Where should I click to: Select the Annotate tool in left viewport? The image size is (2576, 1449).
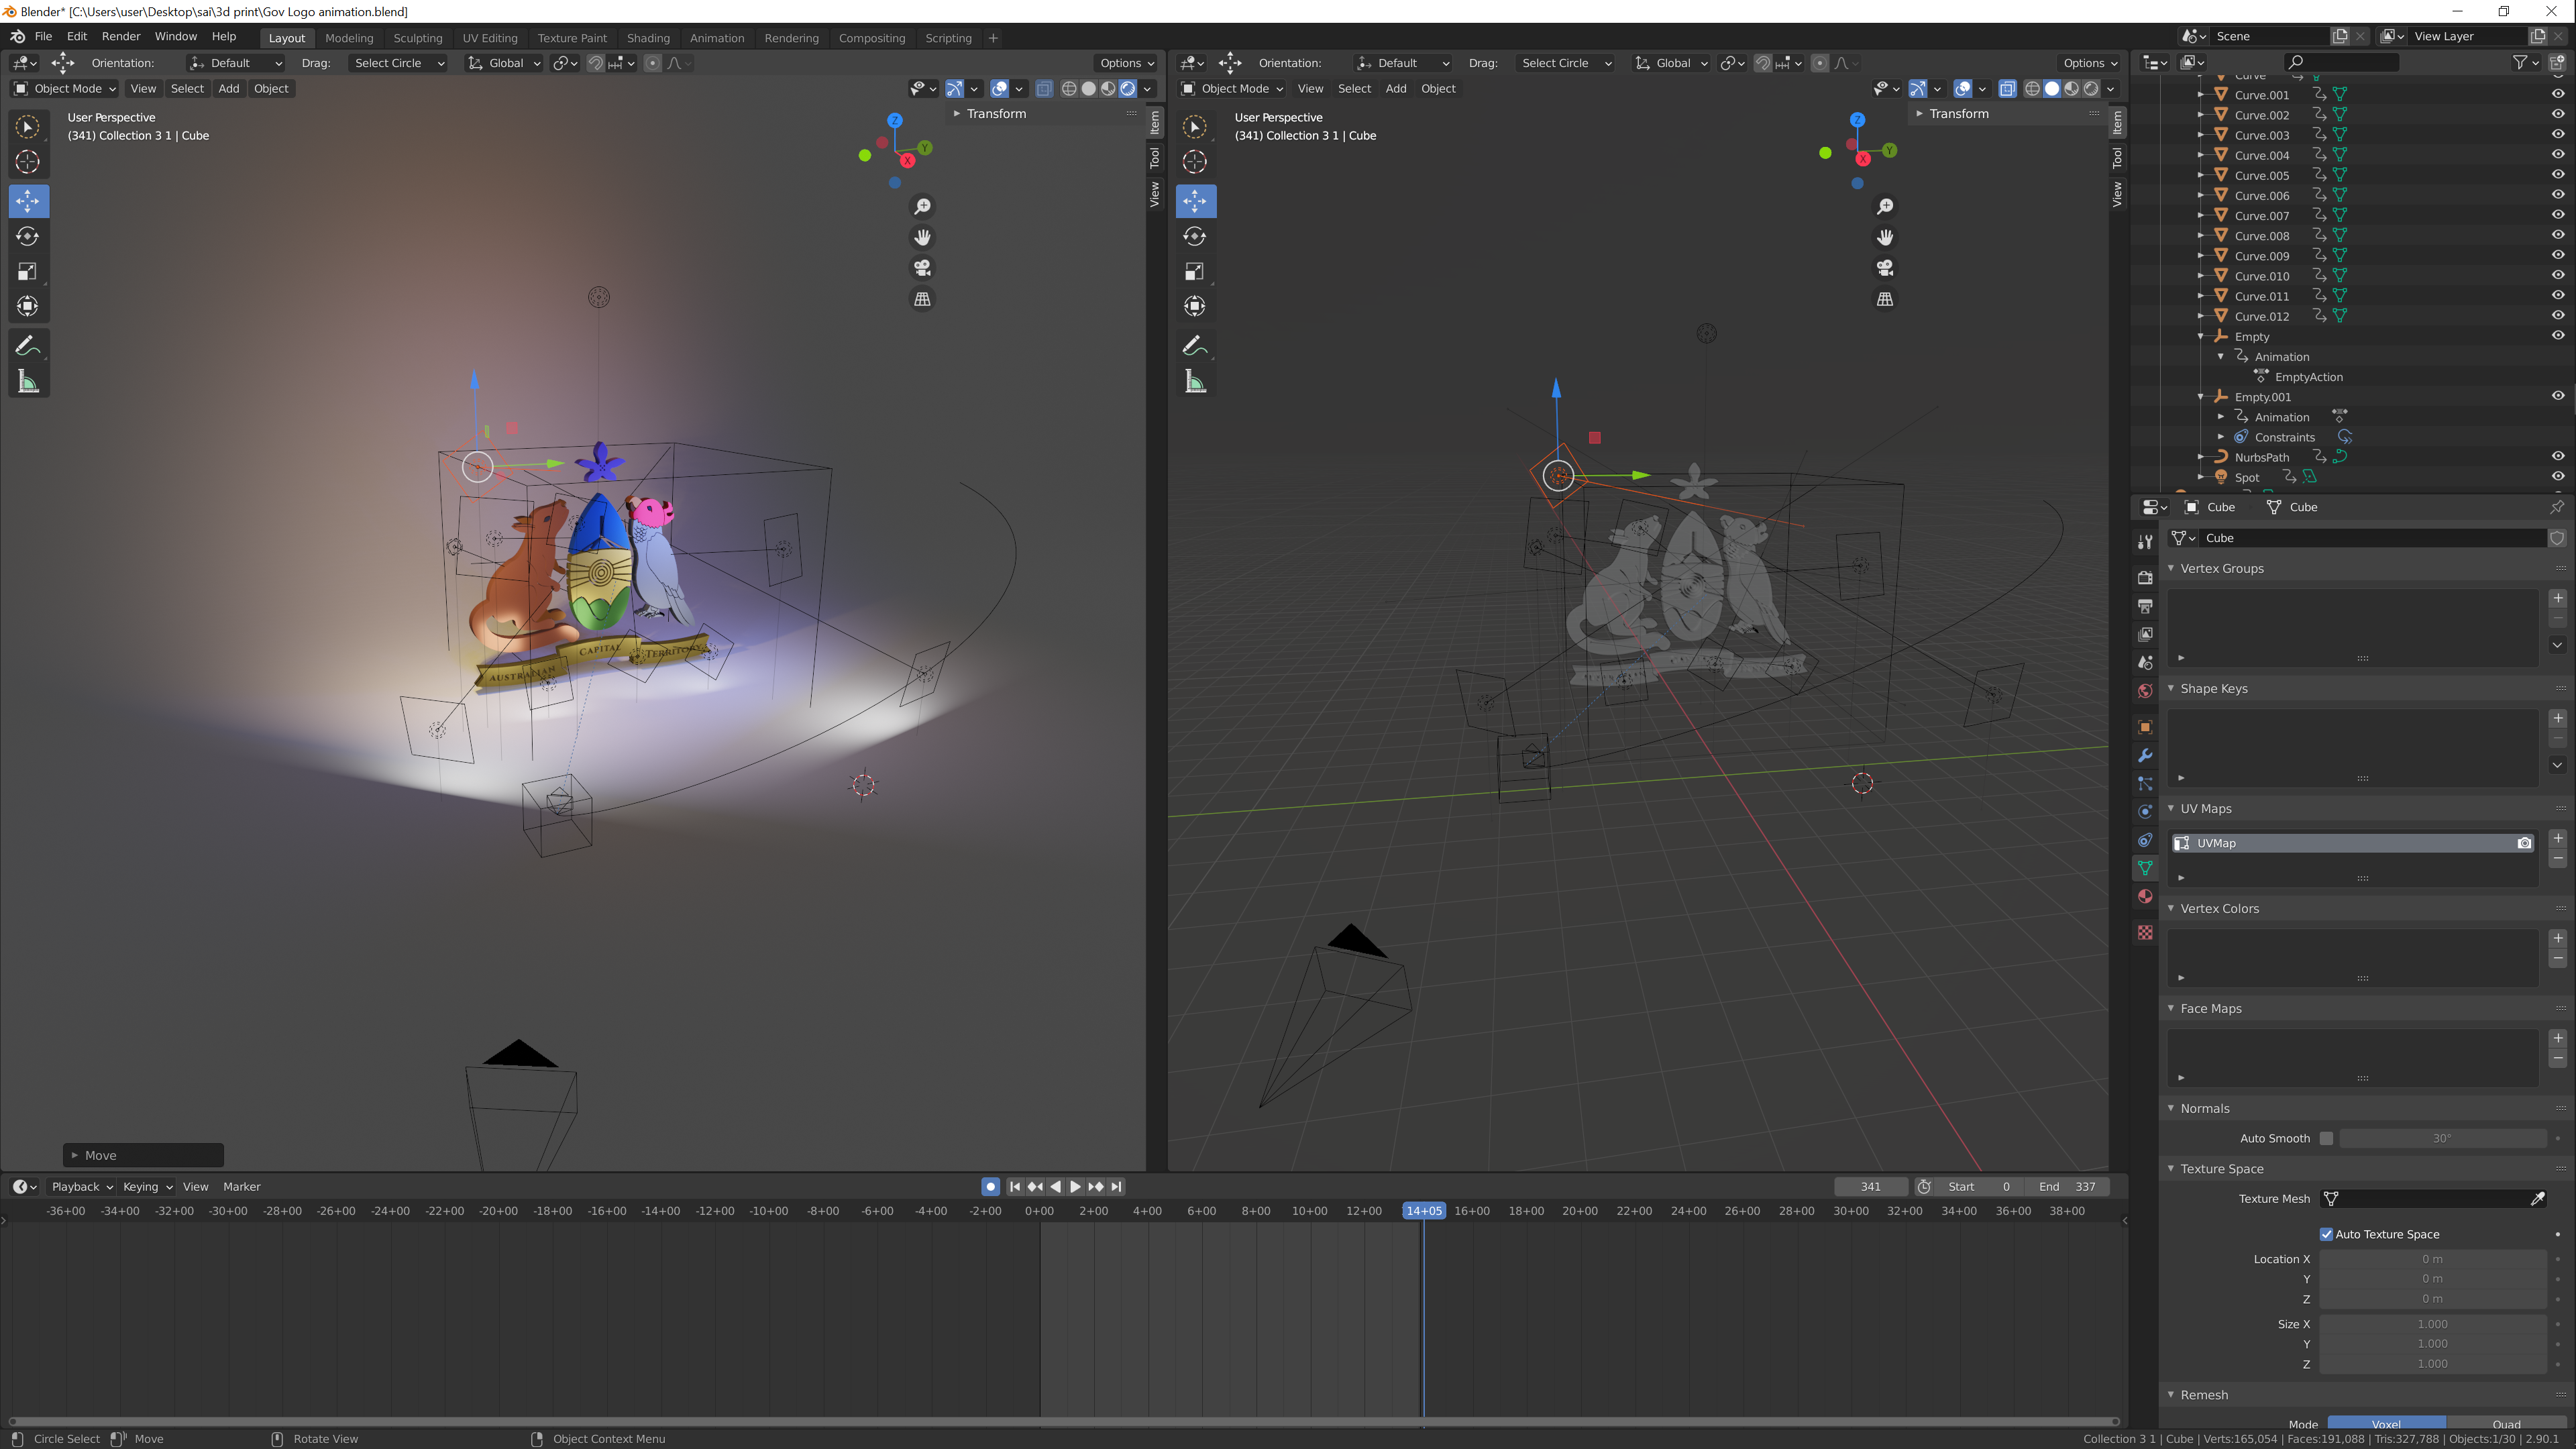tap(28, 346)
